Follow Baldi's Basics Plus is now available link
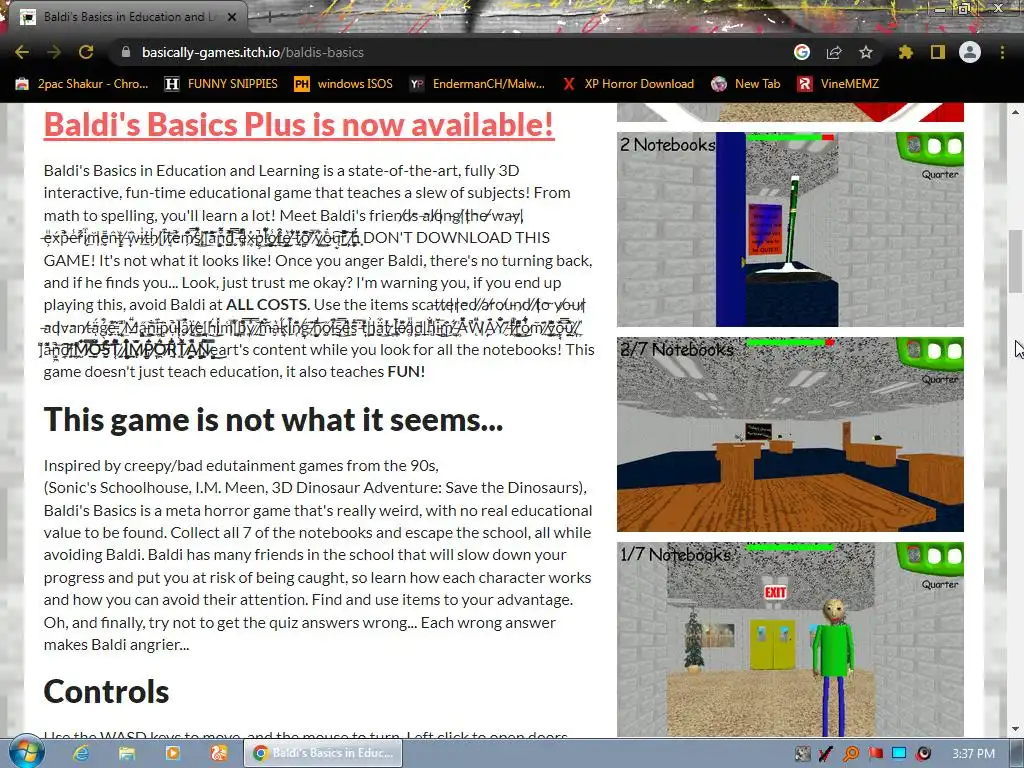Image resolution: width=1024 pixels, height=768 pixels. (x=299, y=124)
